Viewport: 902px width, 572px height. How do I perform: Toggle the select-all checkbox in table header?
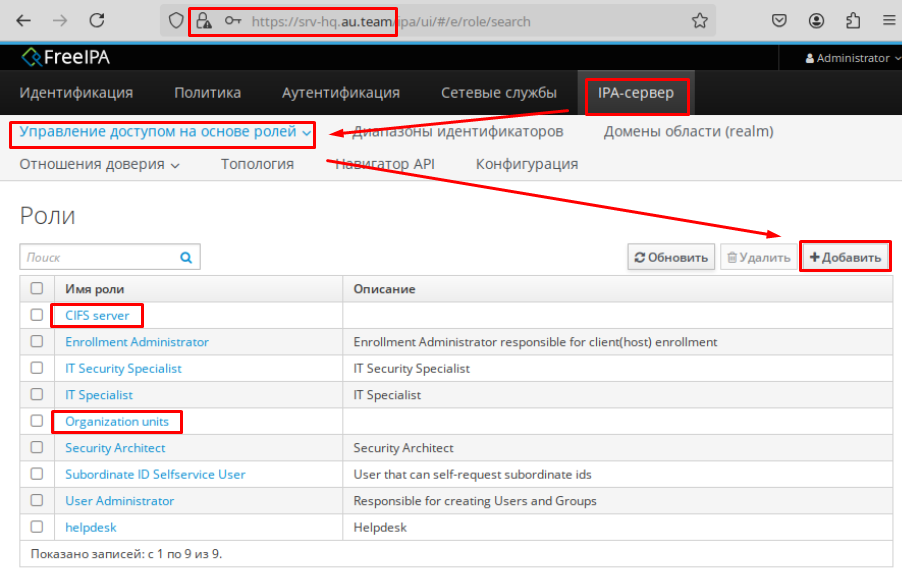coord(37,288)
